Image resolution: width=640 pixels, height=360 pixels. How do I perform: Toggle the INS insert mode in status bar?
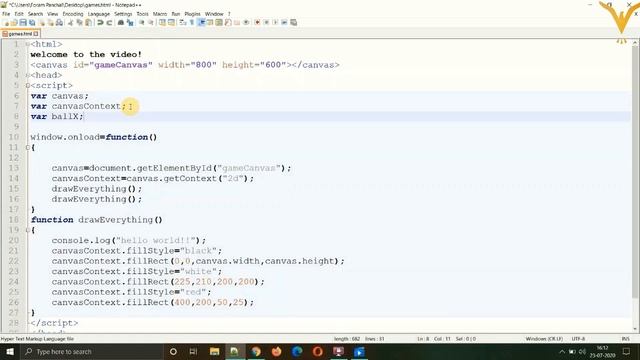pos(625,339)
